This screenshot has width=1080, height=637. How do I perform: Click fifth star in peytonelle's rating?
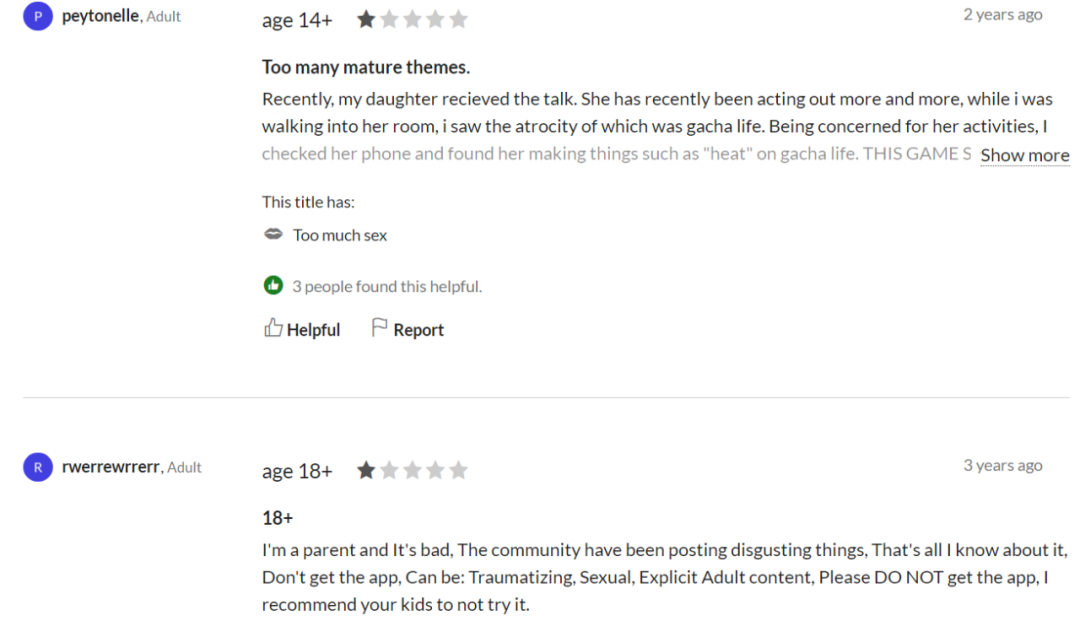click(x=458, y=19)
